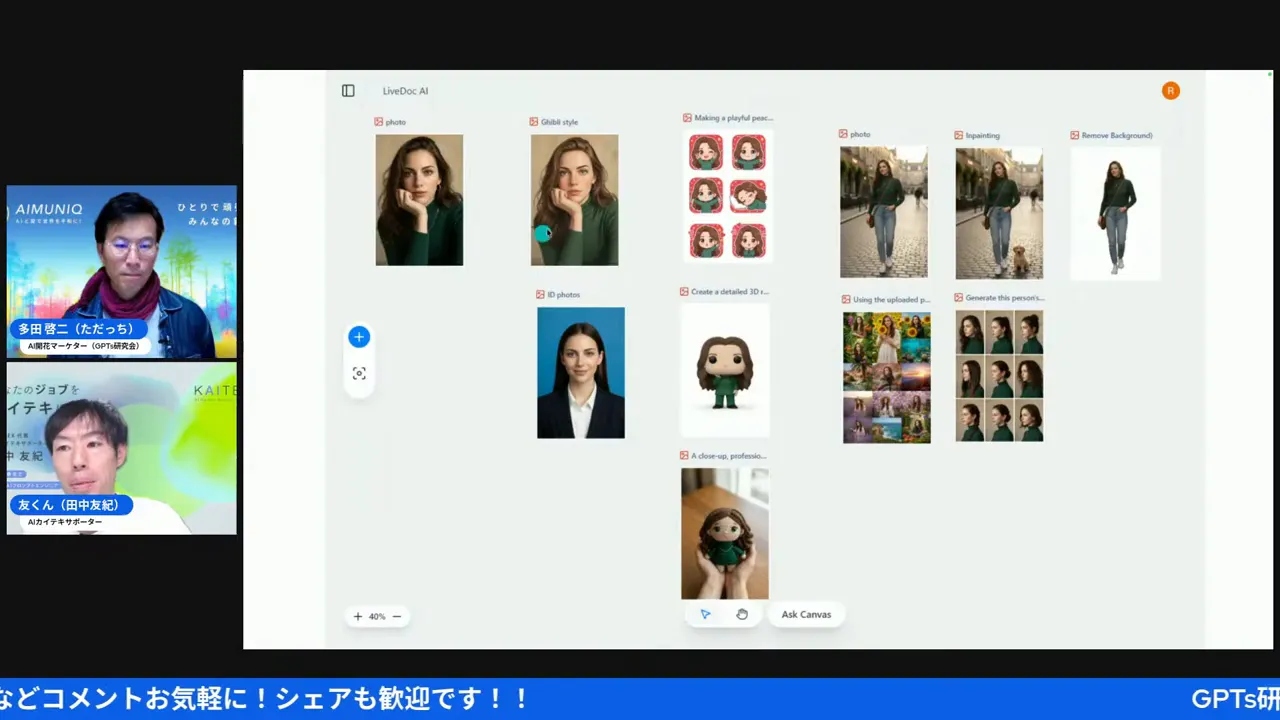The image size is (1280, 720).
Task: Collapse the sidebar using the panel icon
Action: pyautogui.click(x=348, y=90)
